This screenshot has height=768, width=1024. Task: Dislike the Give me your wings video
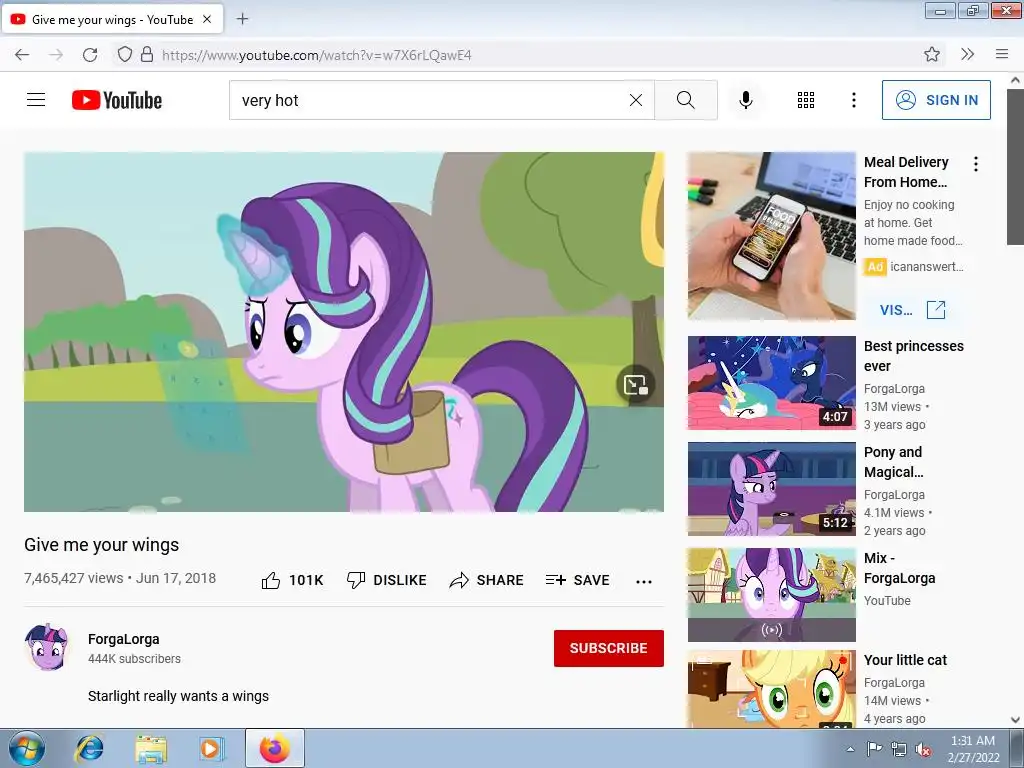pos(387,580)
